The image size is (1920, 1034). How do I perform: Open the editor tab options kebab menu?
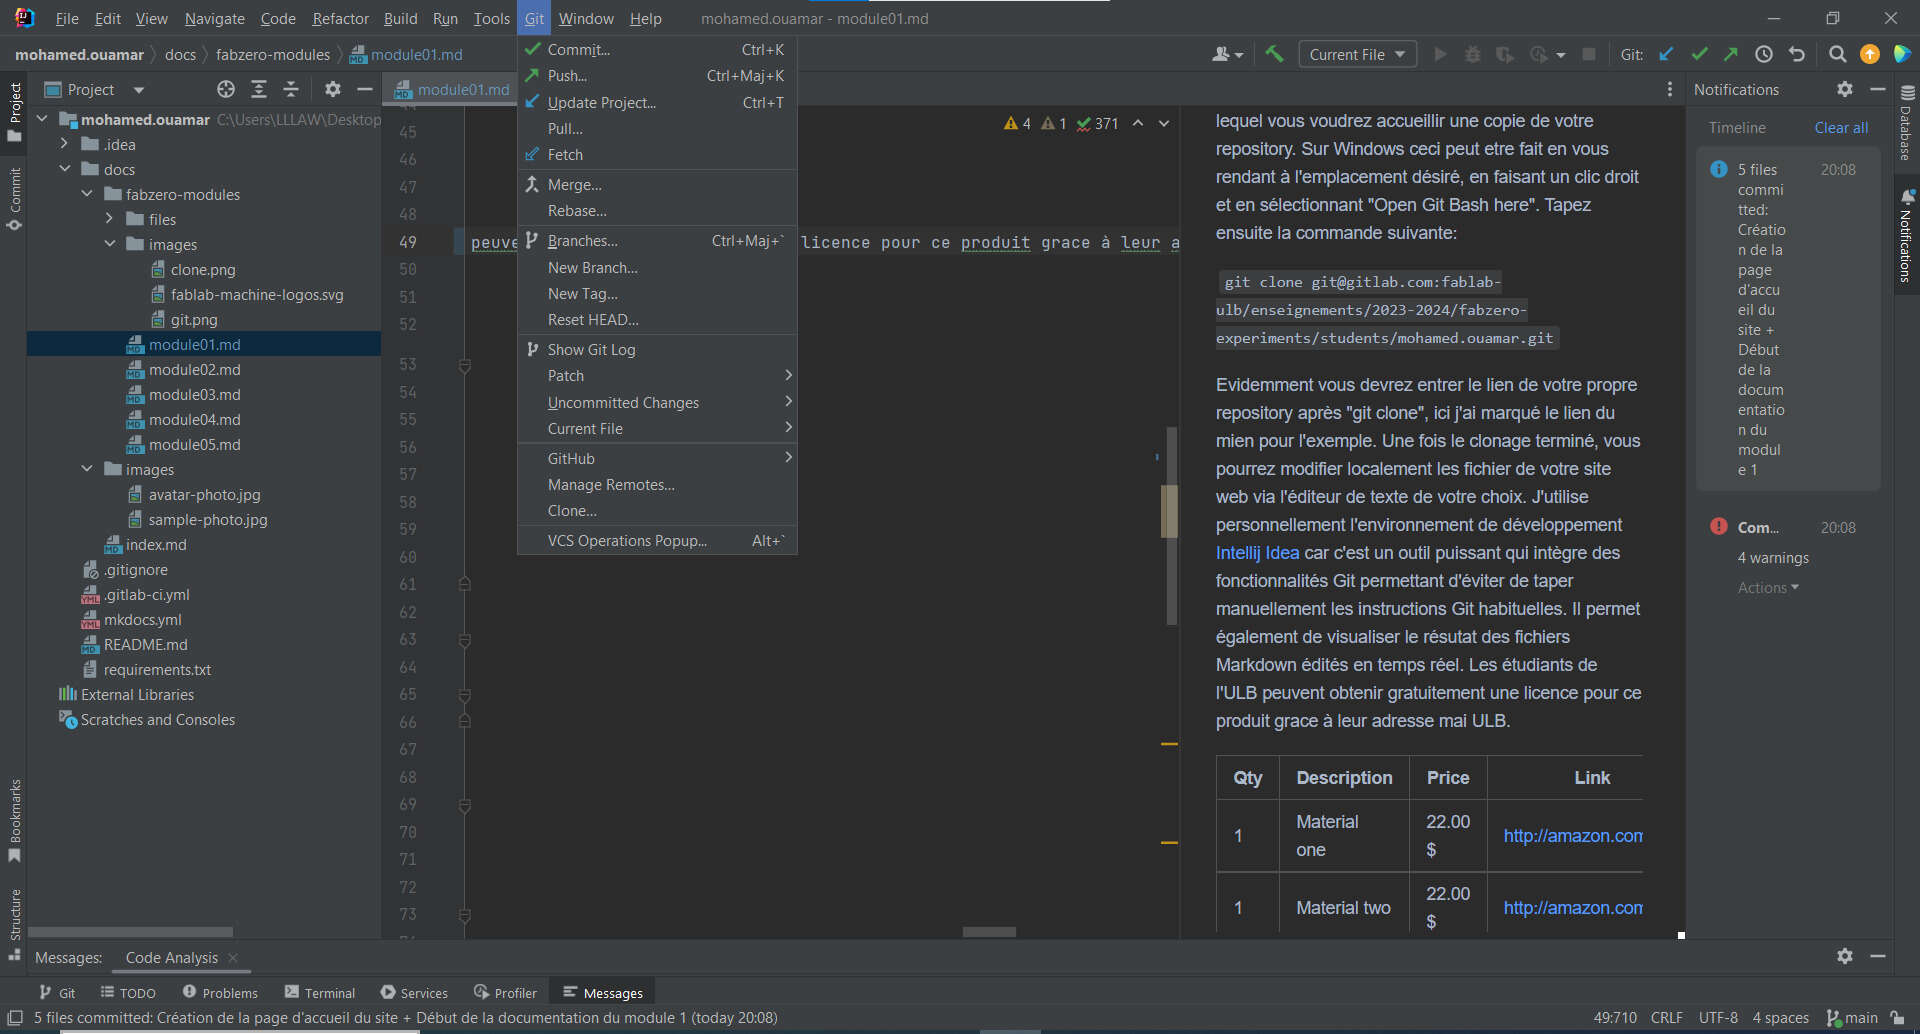(x=1669, y=89)
